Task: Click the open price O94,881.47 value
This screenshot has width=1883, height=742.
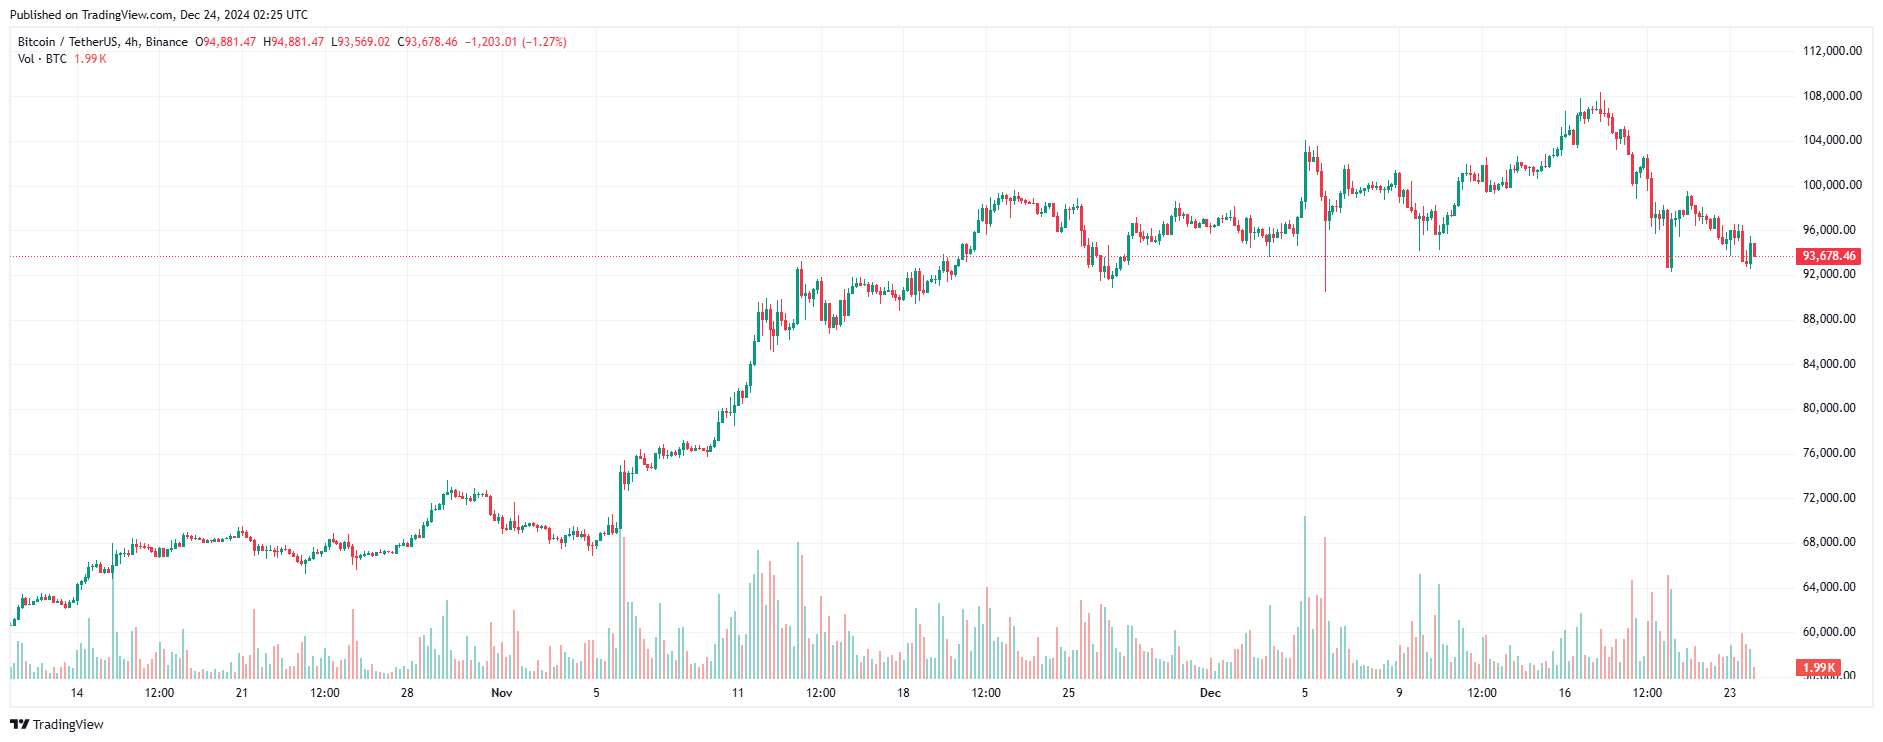Action: (x=225, y=42)
